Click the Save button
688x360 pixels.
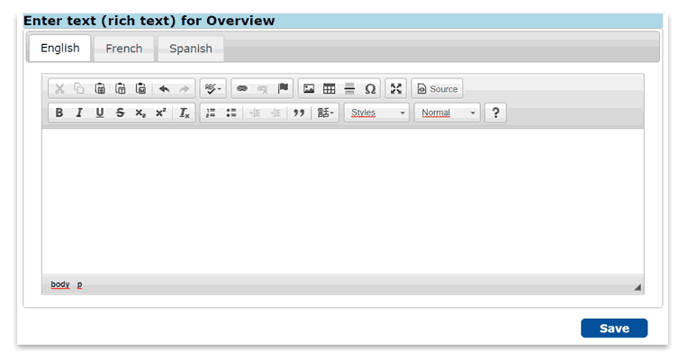(614, 328)
